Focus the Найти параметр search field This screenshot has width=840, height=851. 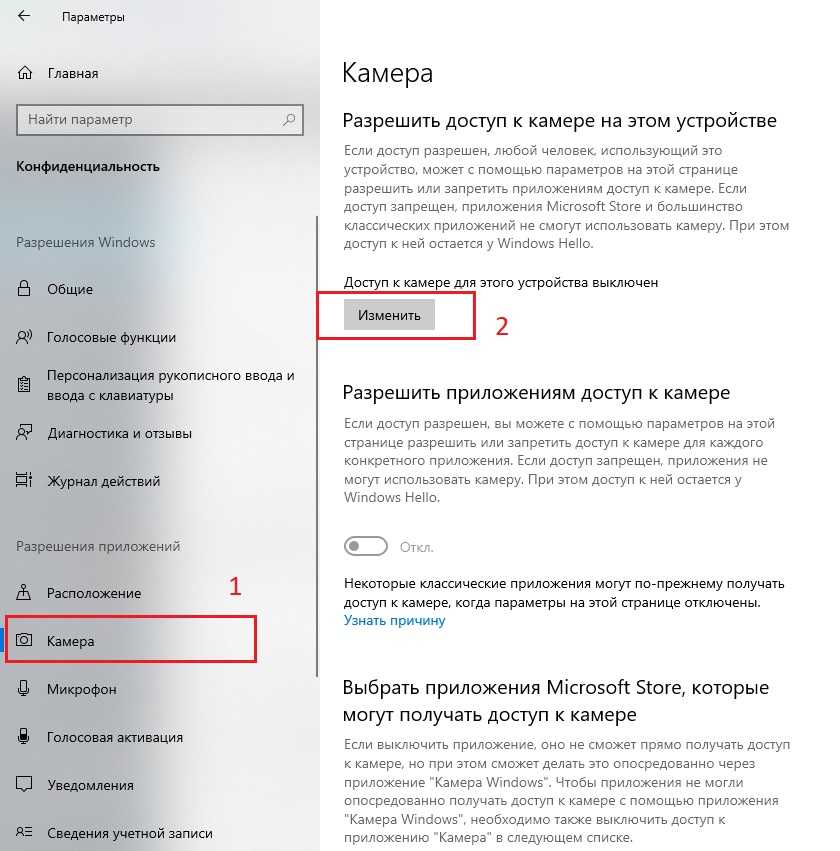[160, 119]
